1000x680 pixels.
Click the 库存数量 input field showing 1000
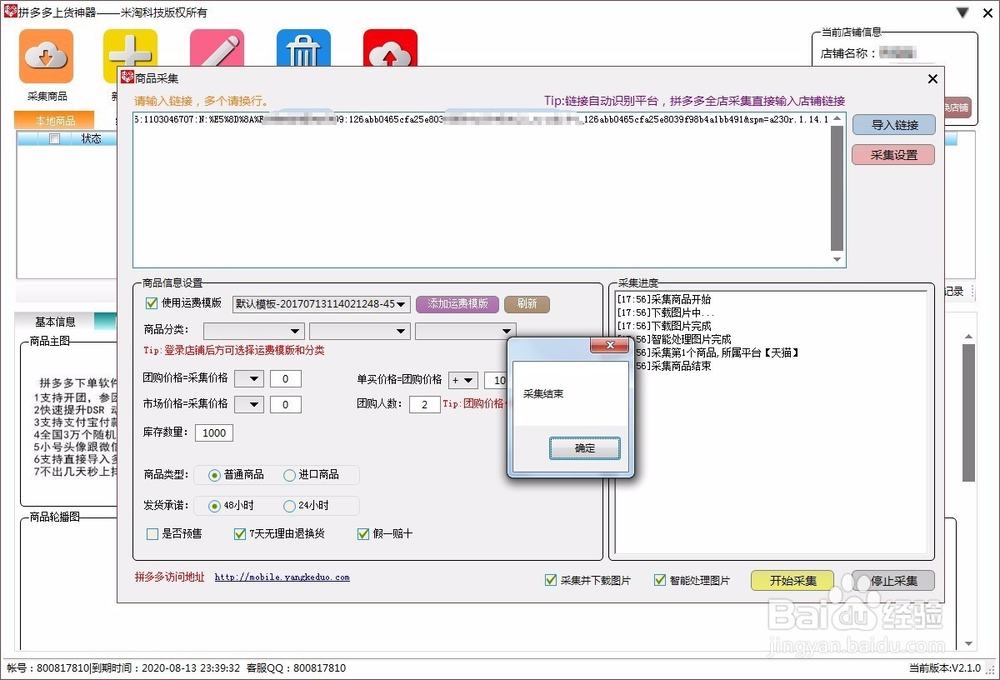(x=214, y=433)
